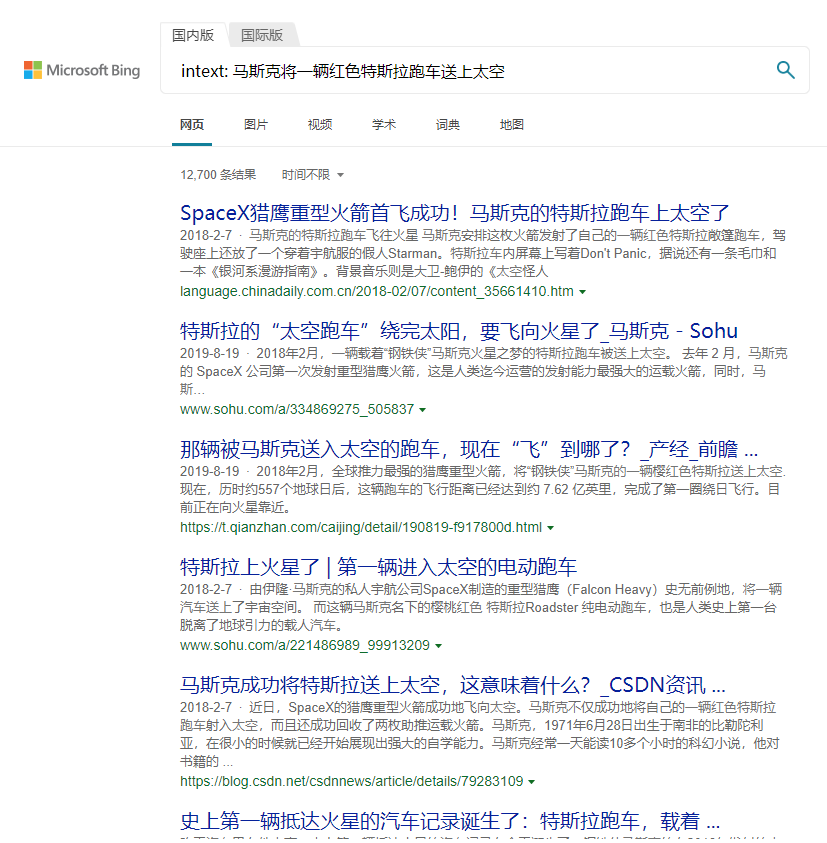Open the www.sohu.com/a/221486989_99913209 URL

[305, 645]
